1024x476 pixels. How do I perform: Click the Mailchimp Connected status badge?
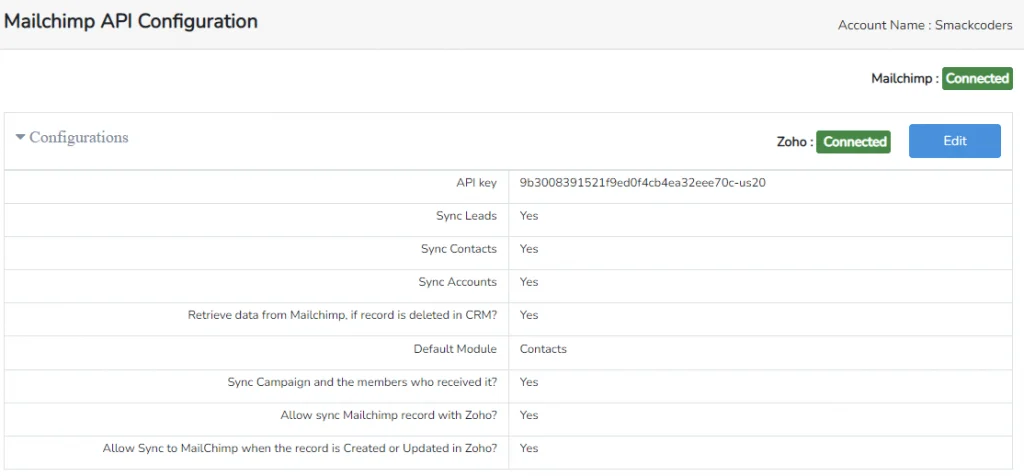coord(977,78)
